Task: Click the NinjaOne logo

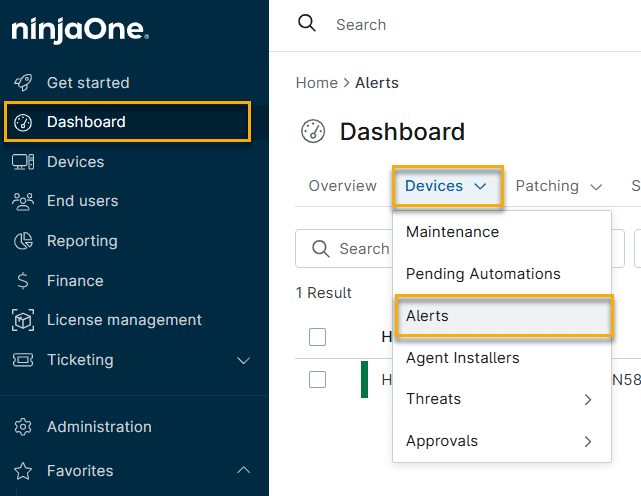Action: [x=80, y=31]
